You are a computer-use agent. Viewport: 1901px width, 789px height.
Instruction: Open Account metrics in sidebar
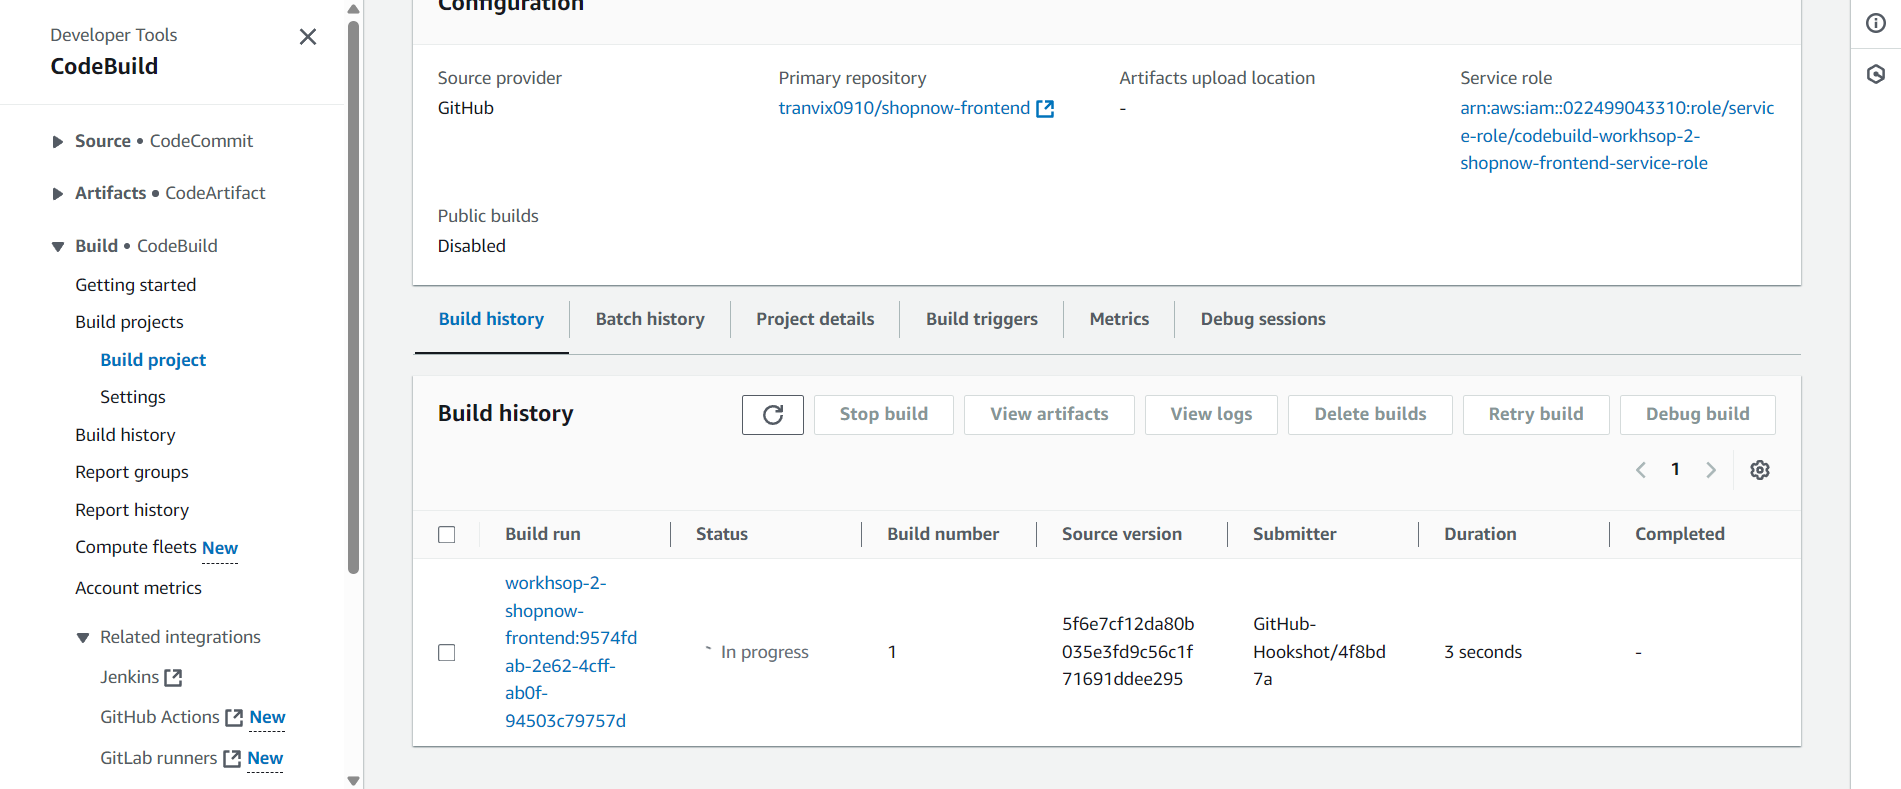pyautogui.click(x=138, y=588)
